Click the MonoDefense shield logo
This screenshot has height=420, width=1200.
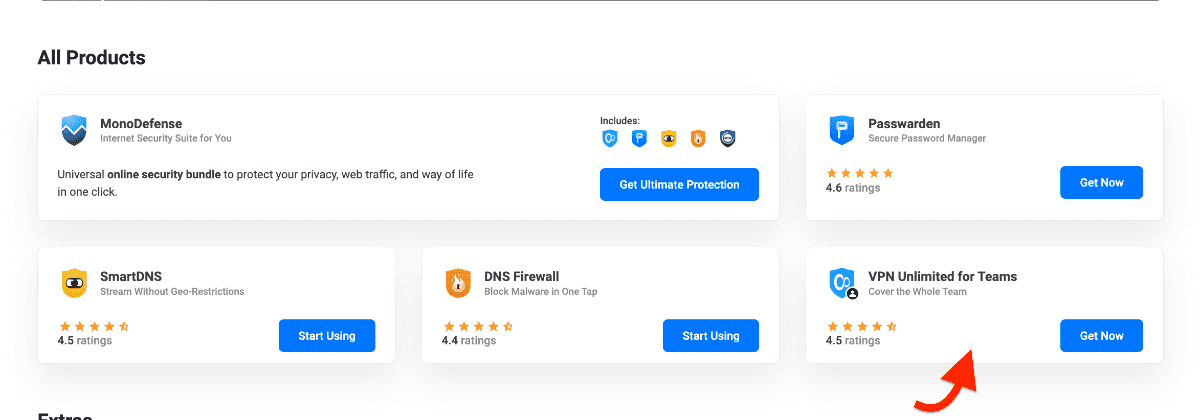coord(75,130)
